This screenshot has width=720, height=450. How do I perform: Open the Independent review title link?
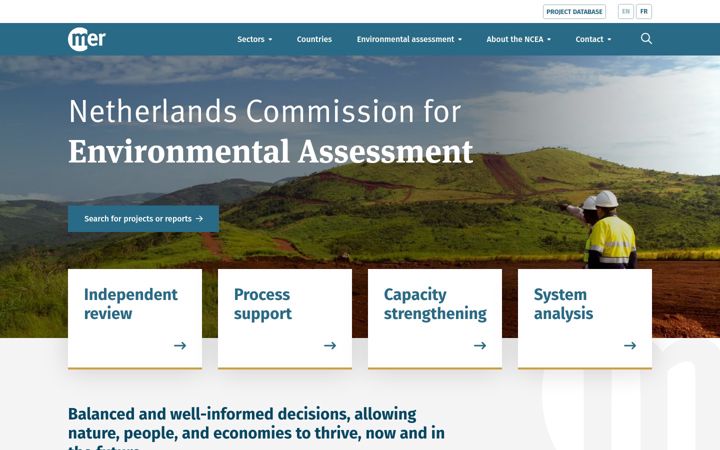130,304
